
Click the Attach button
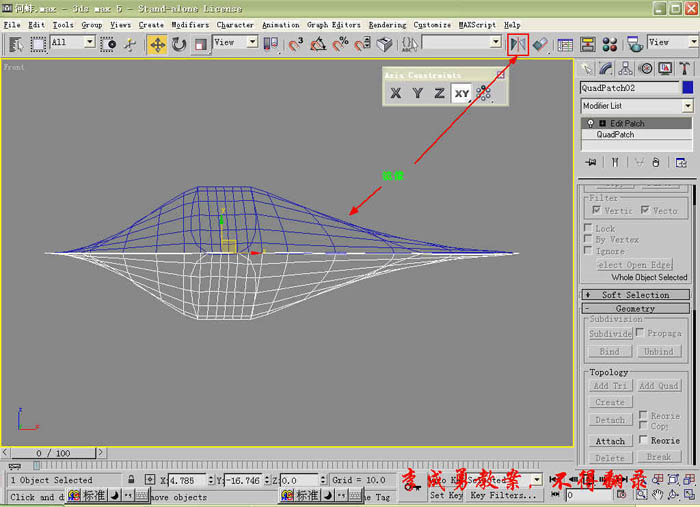coord(610,441)
